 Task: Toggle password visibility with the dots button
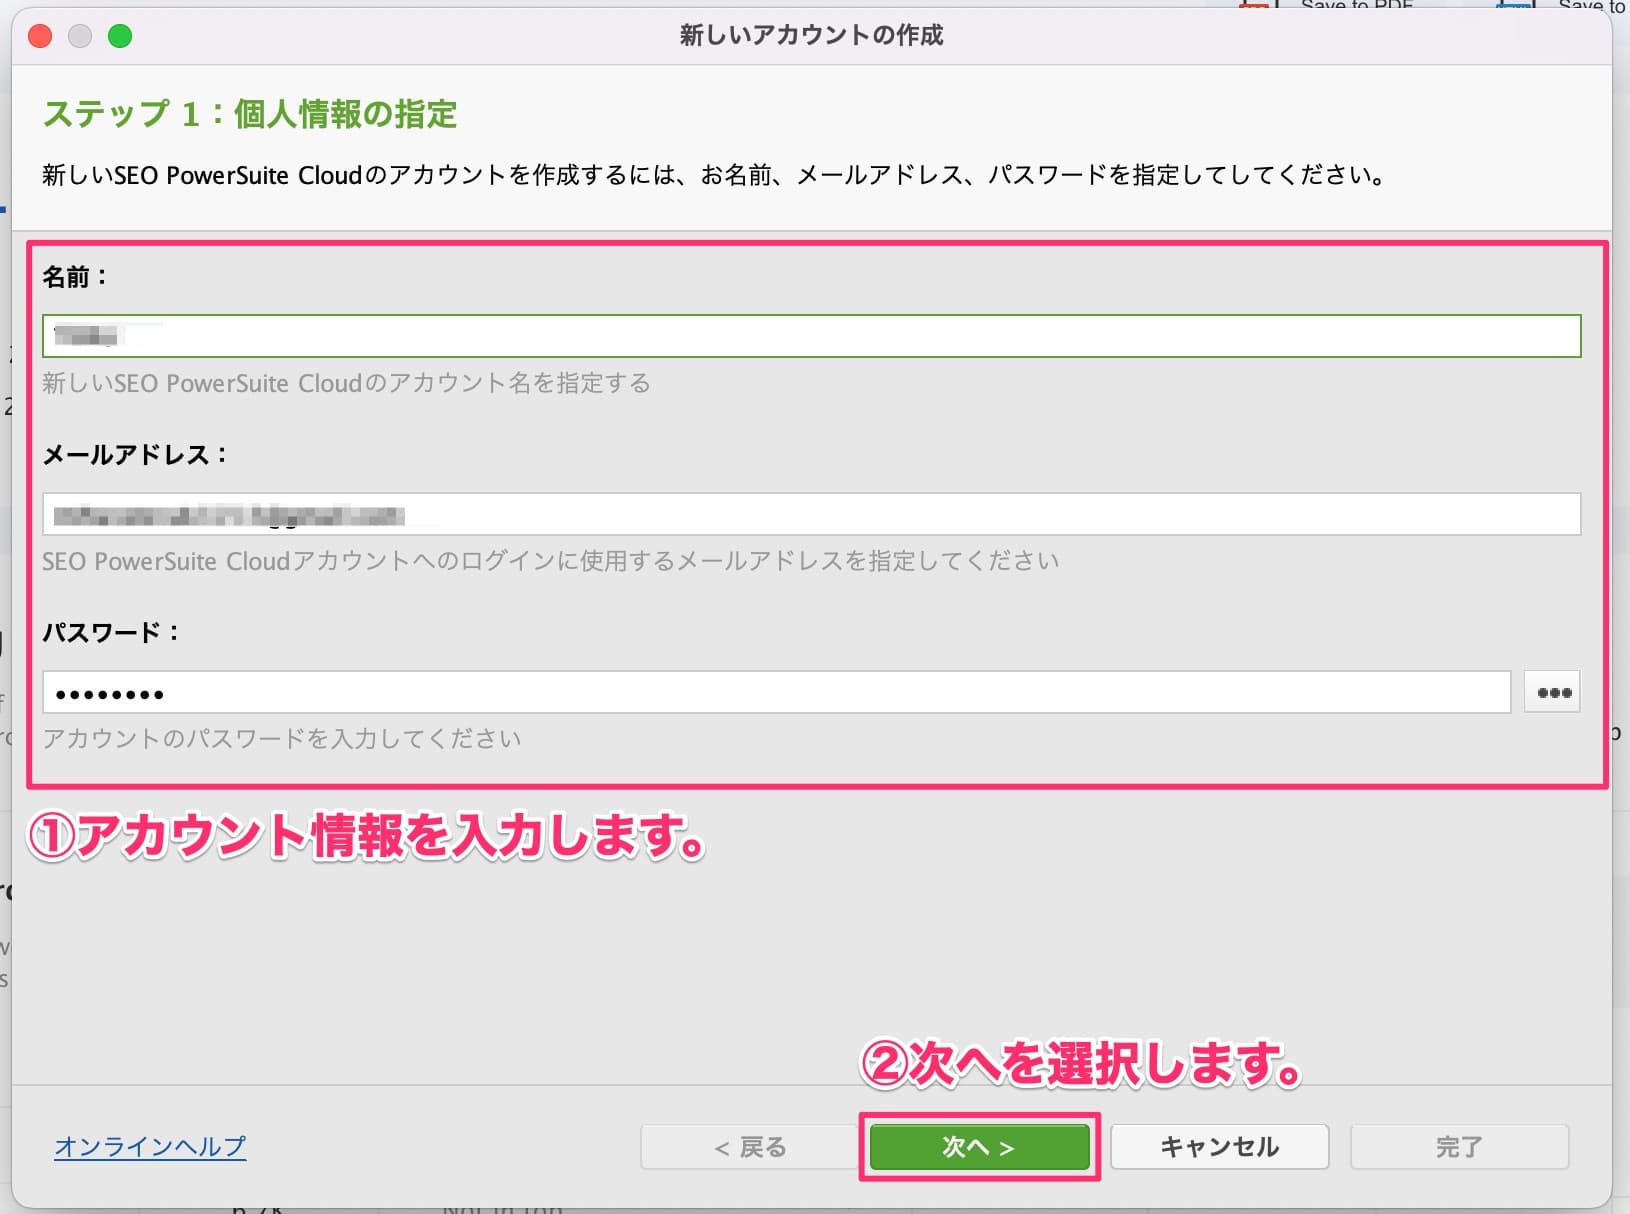pyautogui.click(x=1552, y=692)
